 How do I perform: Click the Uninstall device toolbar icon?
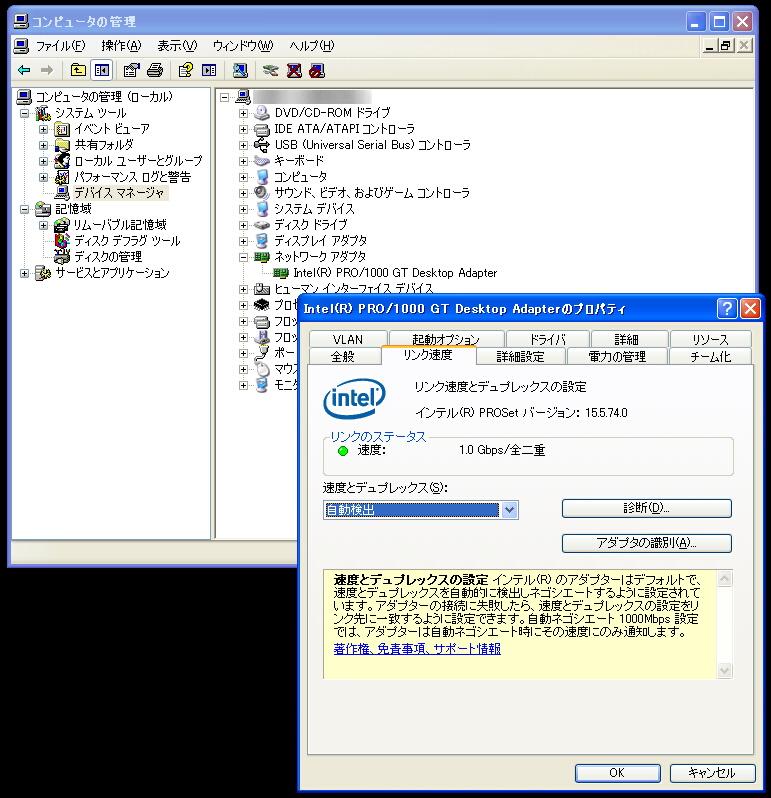pyautogui.click(x=294, y=70)
